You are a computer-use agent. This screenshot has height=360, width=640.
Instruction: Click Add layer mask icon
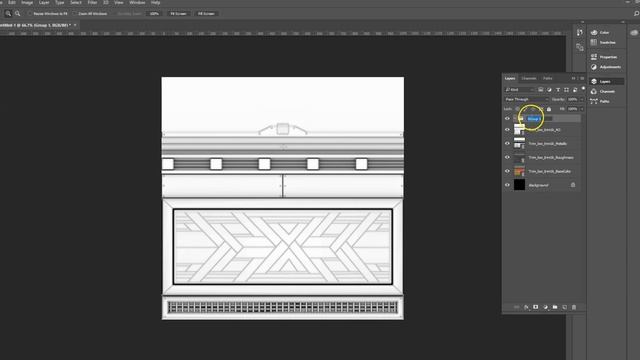pyautogui.click(x=536, y=307)
